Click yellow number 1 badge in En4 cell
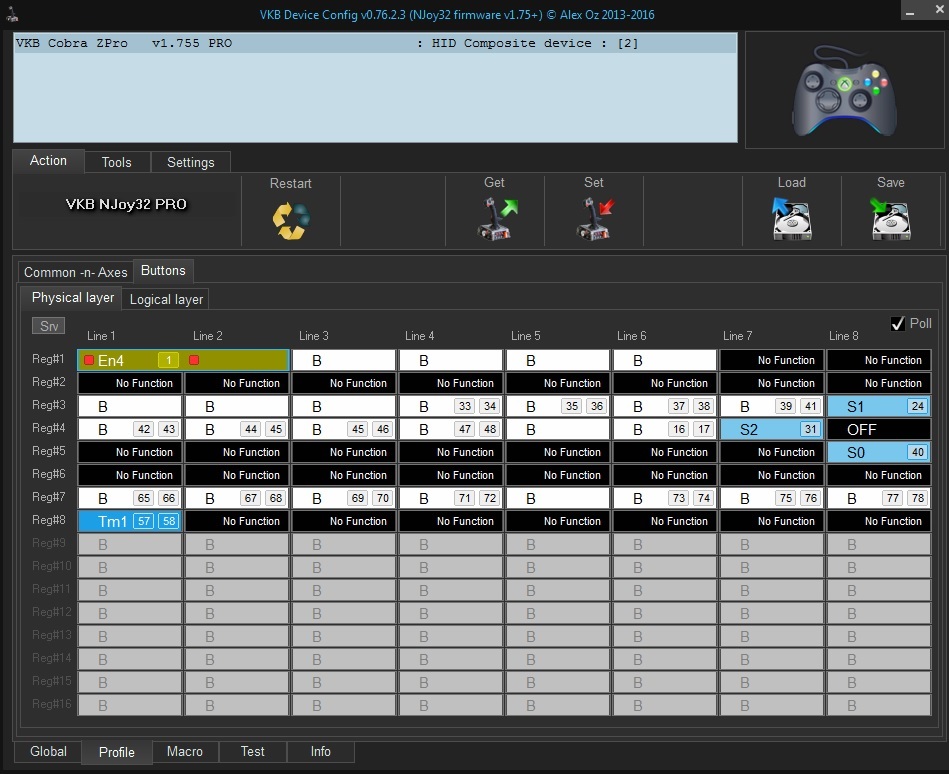 click(x=168, y=360)
